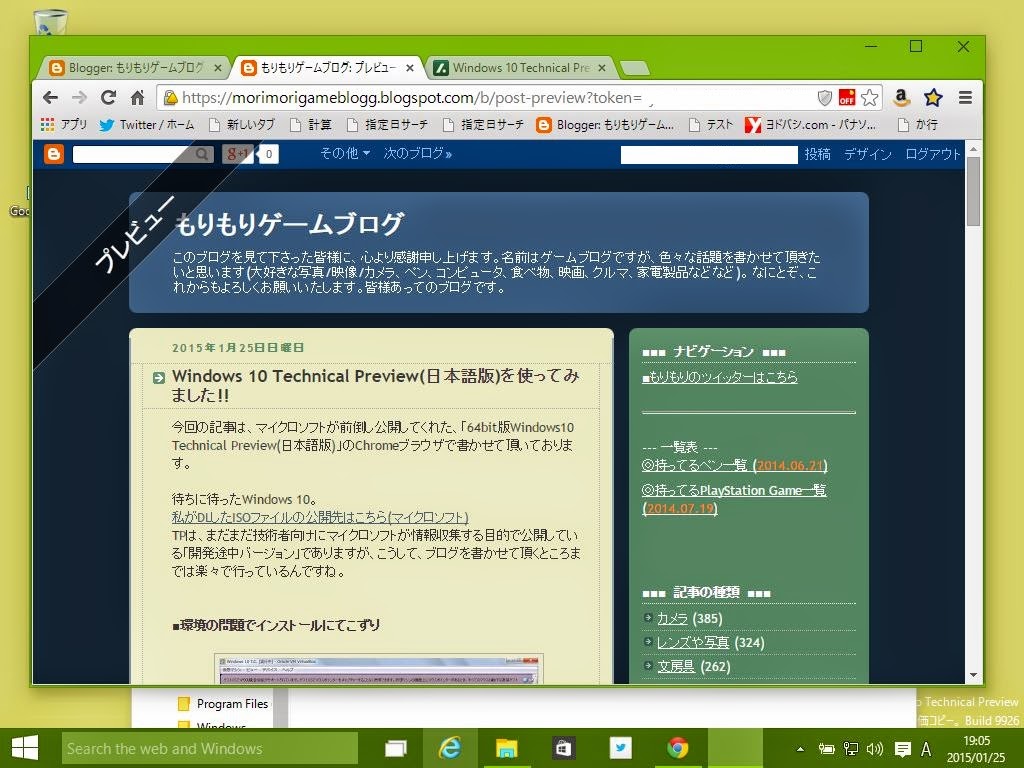Open the か行 bookmark folder
The height and width of the screenshot is (768, 1024).
918,125
